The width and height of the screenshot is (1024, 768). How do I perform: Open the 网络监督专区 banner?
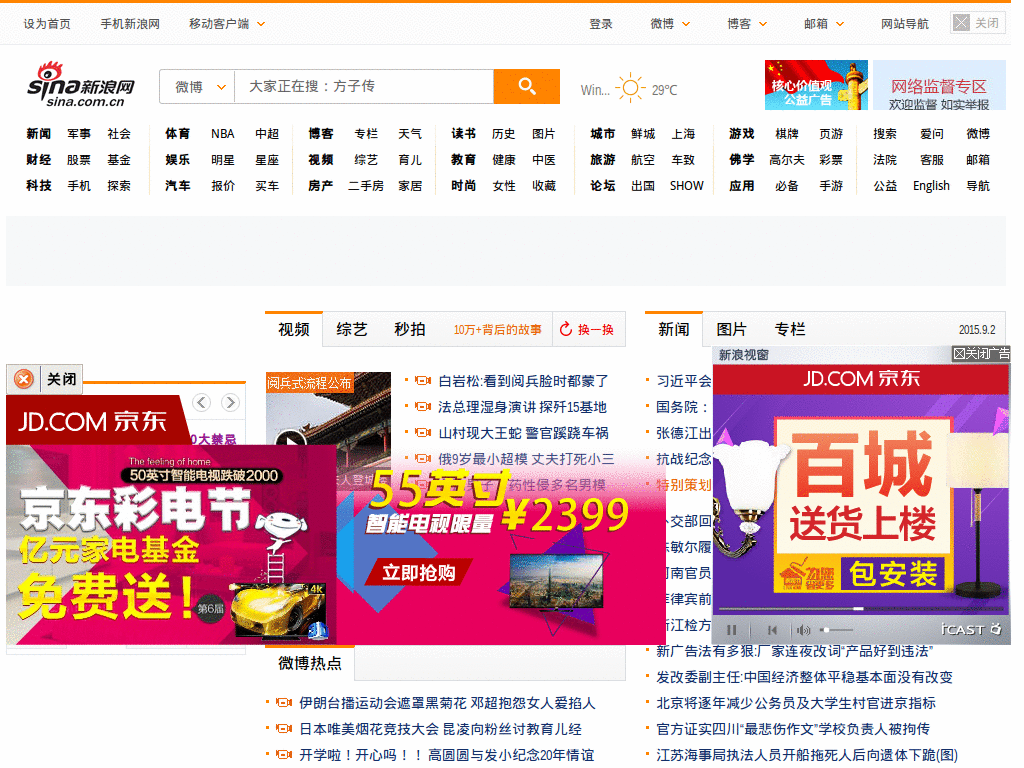point(939,85)
